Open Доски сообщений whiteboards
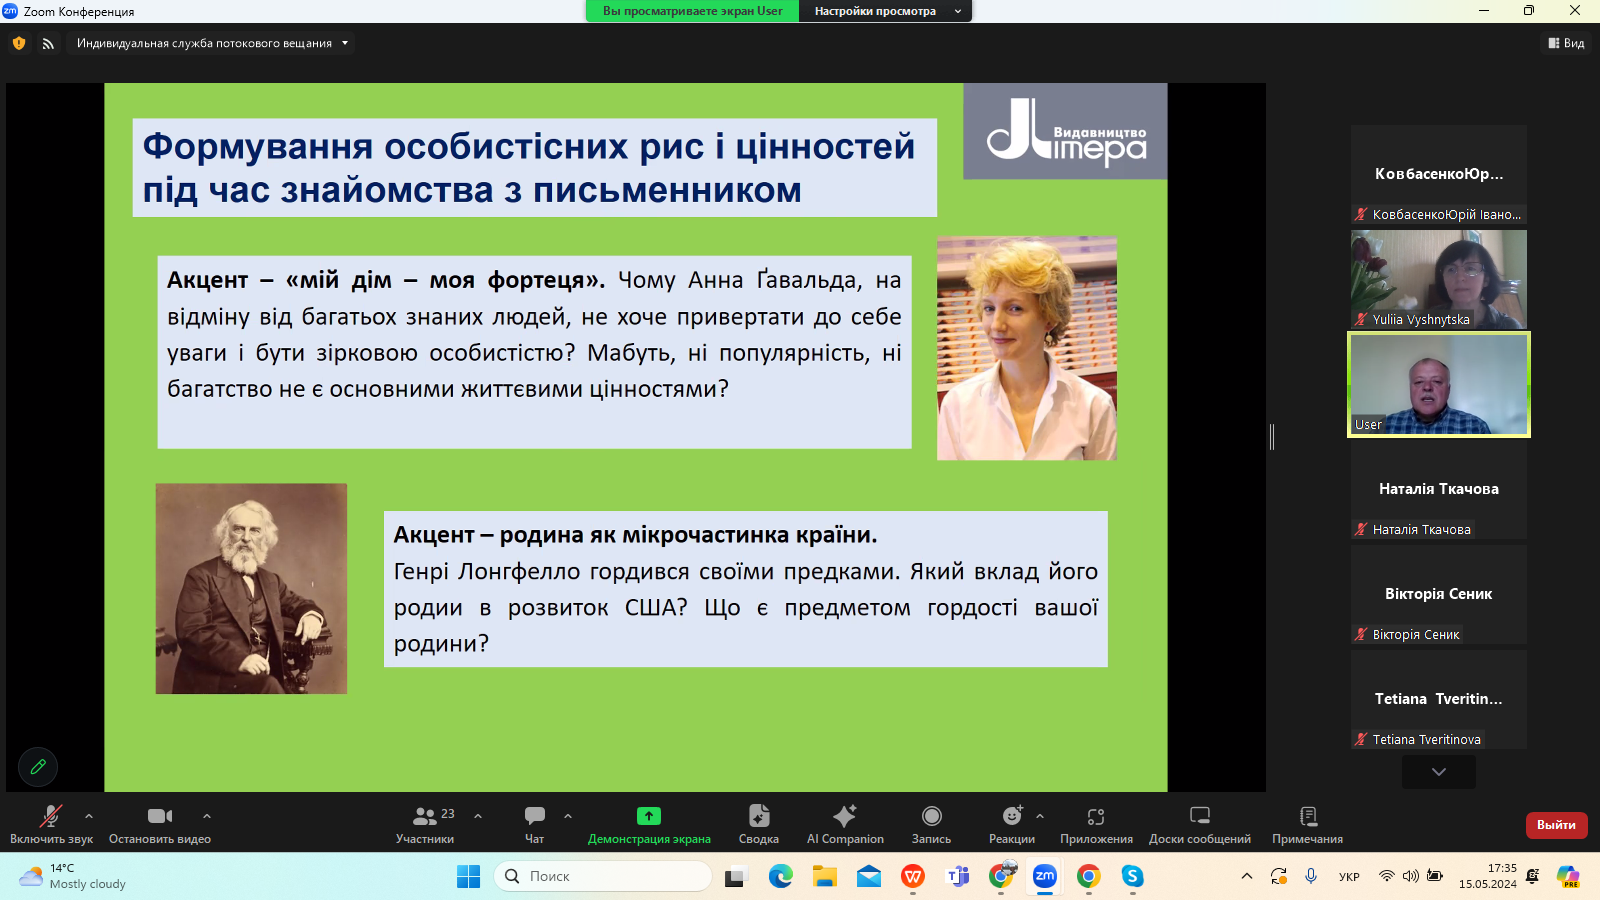1600x900 pixels. point(1199,824)
